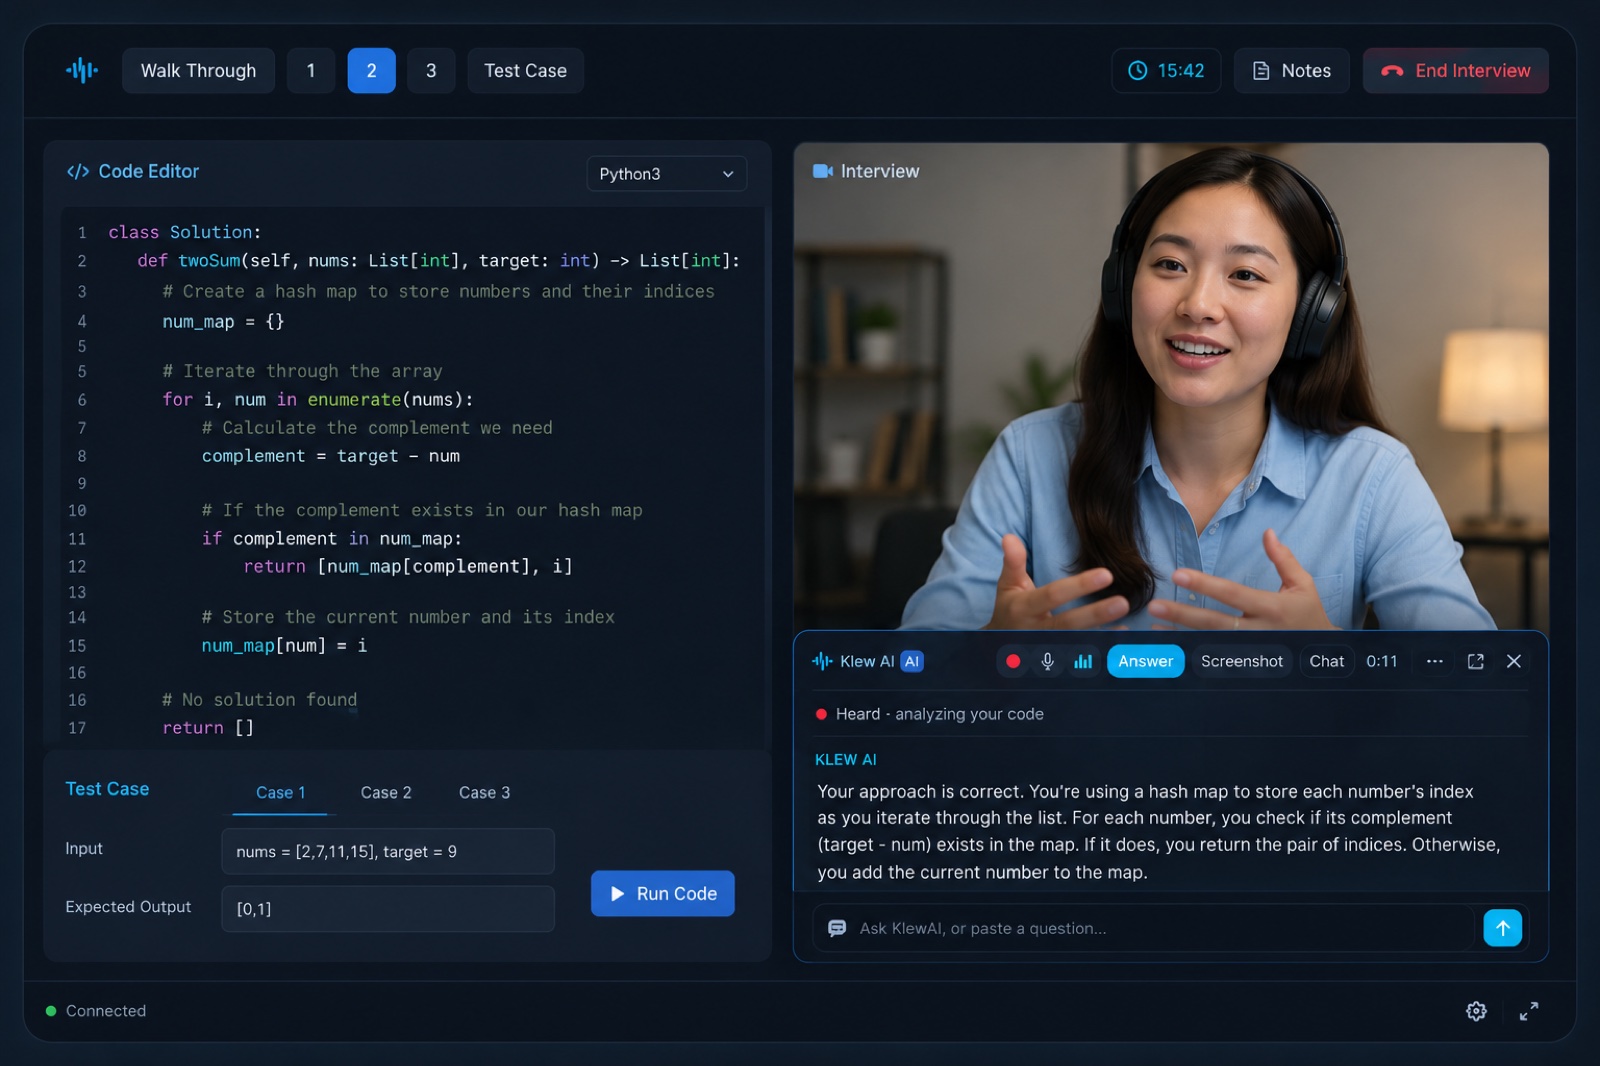Click the interviewer video feed
1600x1066 pixels.
click(1171, 386)
